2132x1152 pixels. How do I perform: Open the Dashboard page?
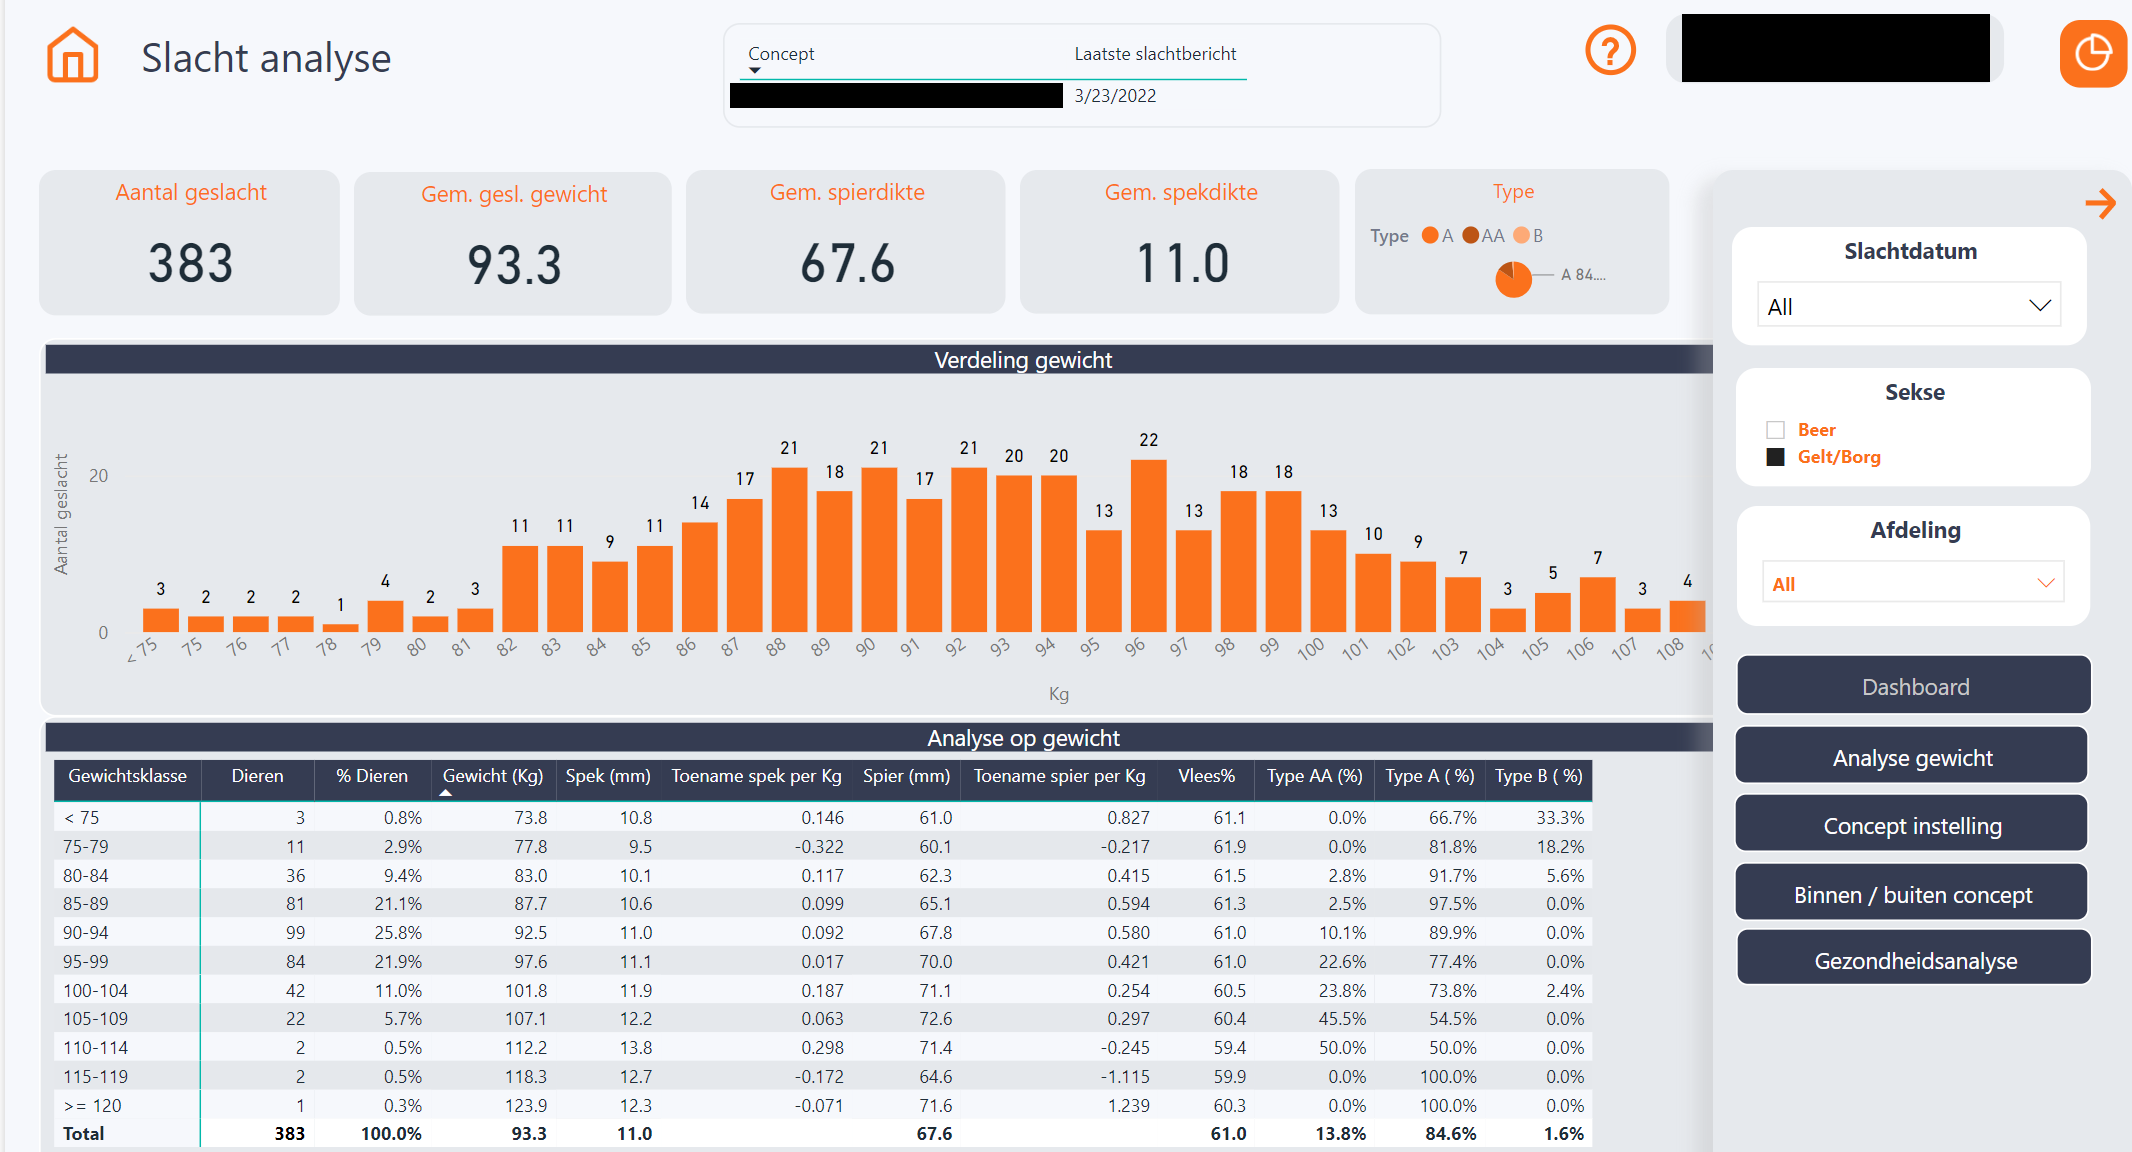coord(1914,686)
